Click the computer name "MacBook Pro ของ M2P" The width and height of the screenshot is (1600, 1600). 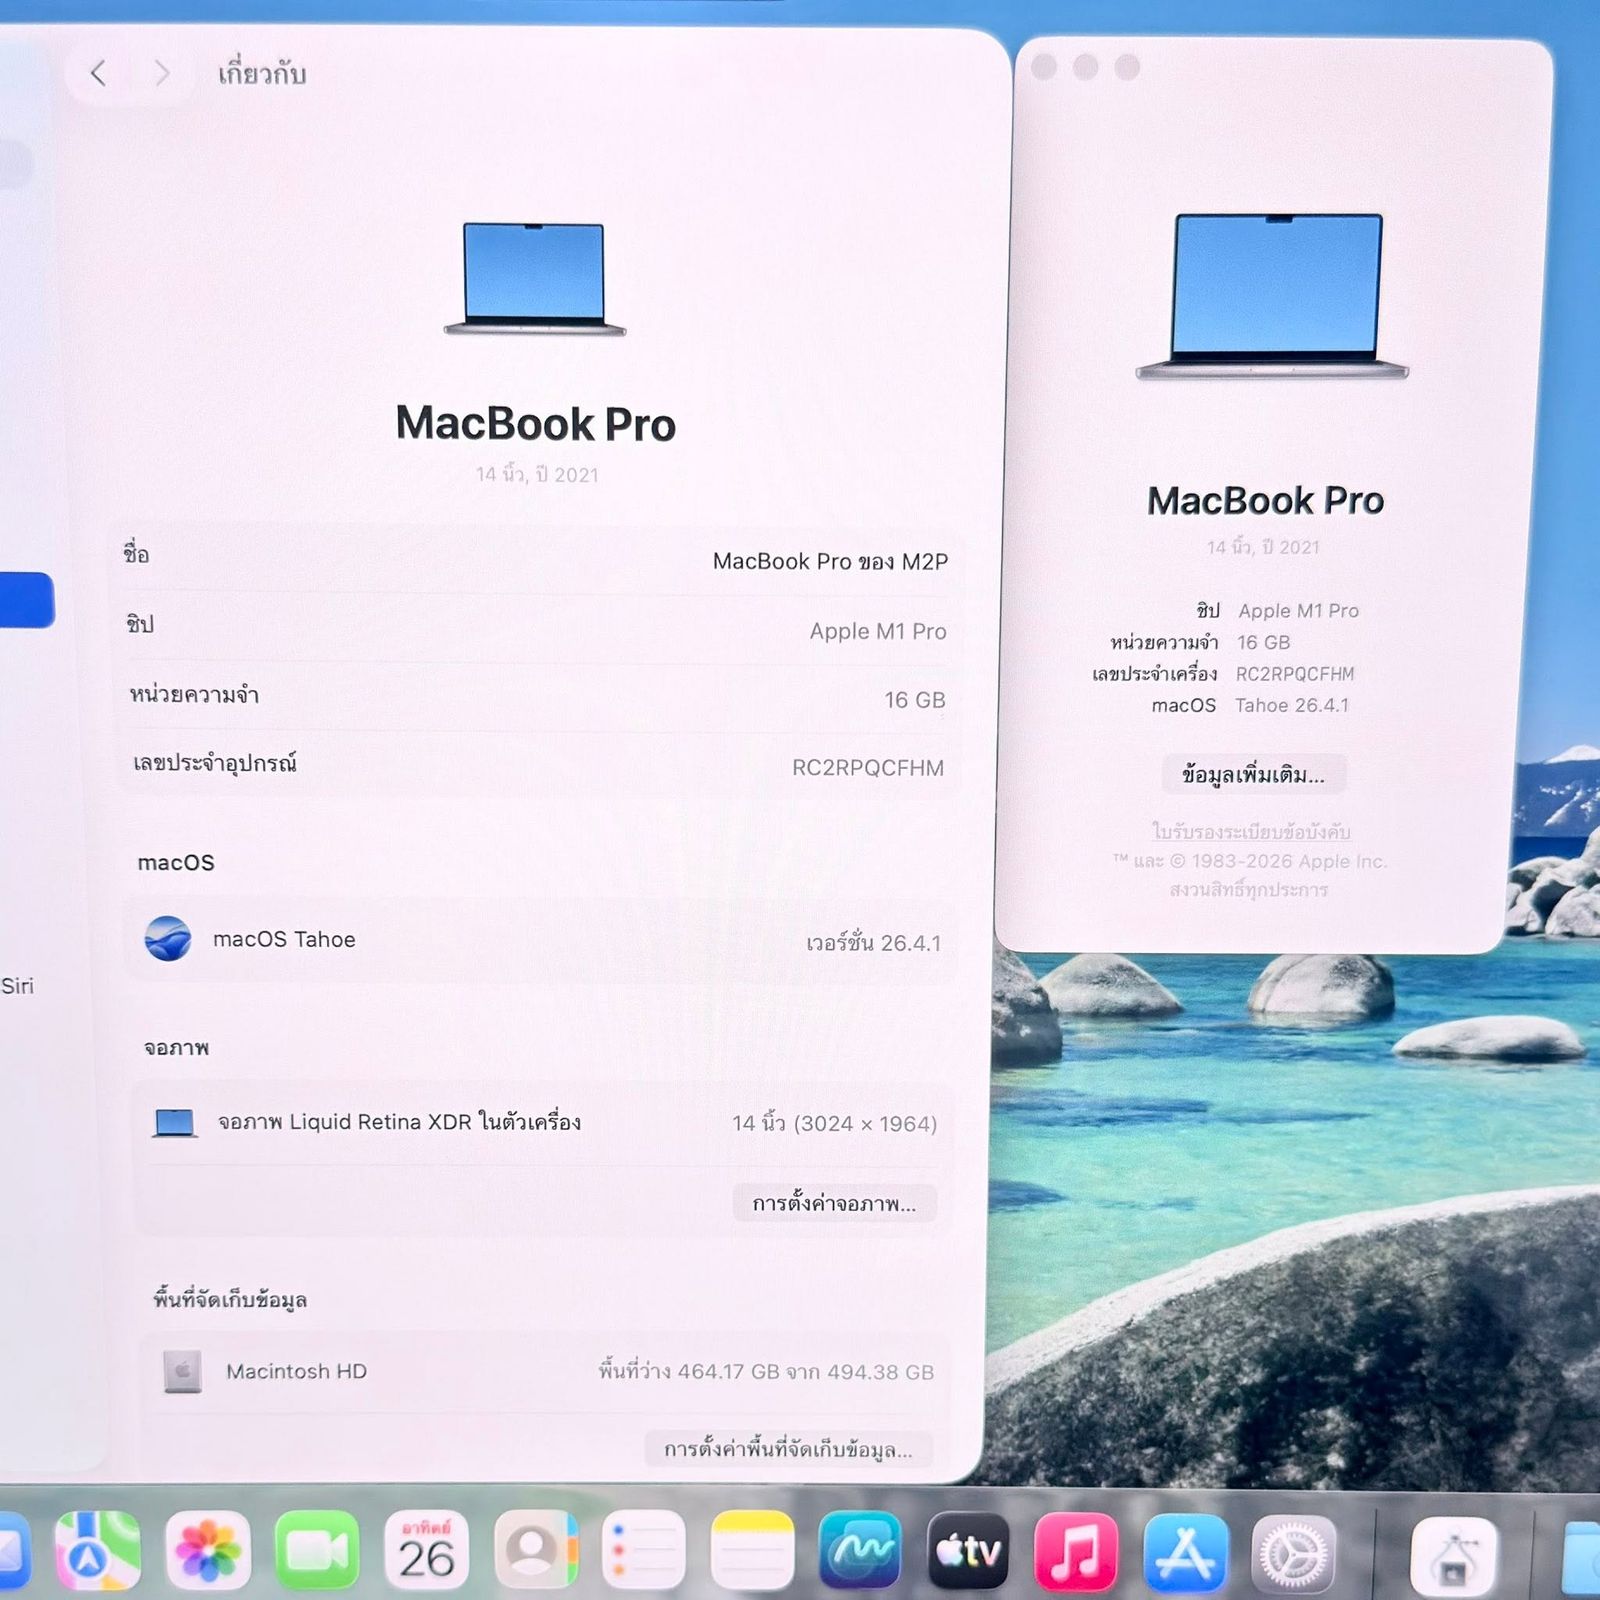click(x=830, y=561)
